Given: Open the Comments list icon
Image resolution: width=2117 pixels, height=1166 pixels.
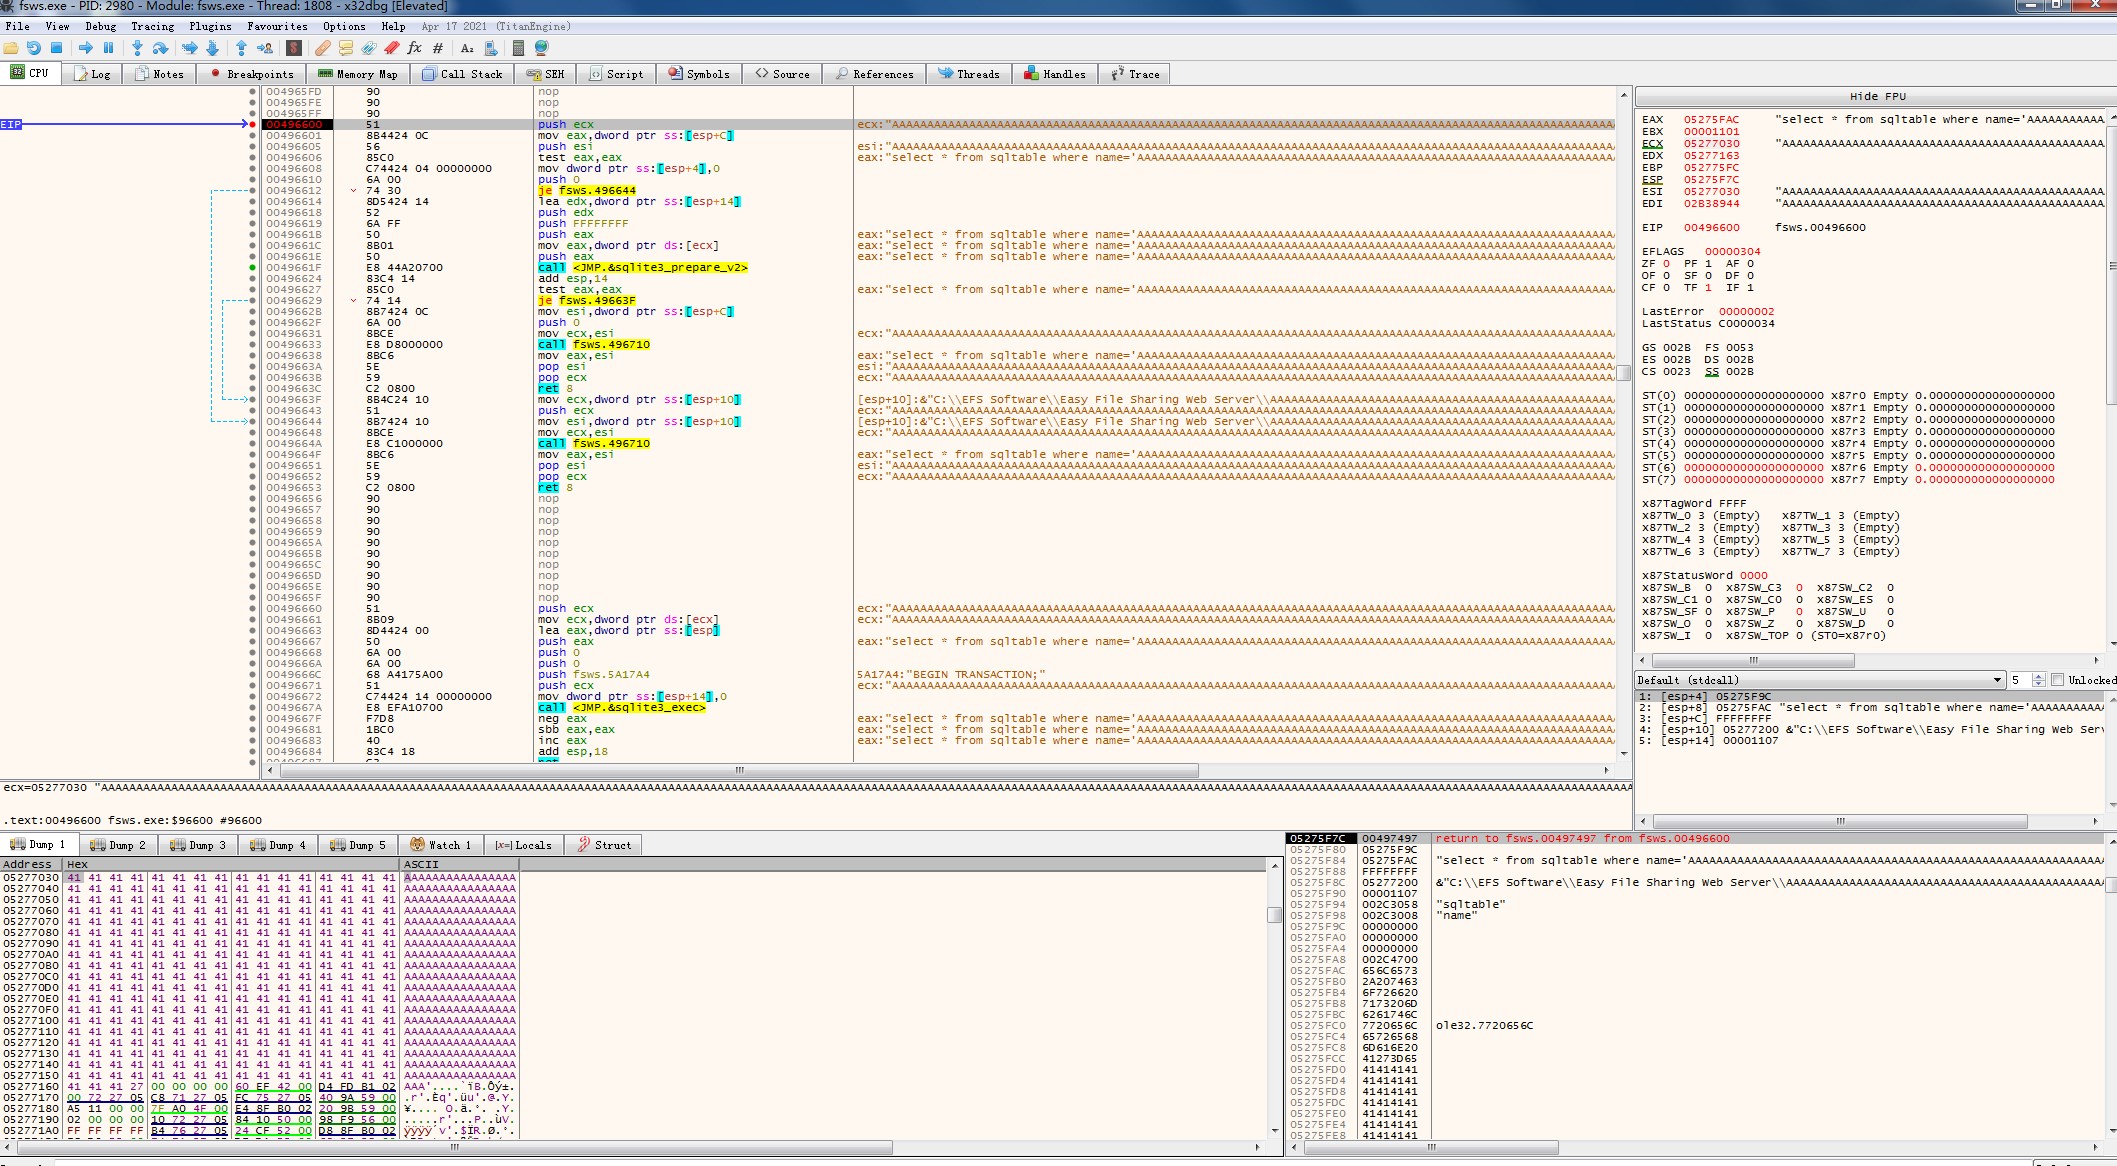Looking at the screenshot, I should tap(346, 48).
